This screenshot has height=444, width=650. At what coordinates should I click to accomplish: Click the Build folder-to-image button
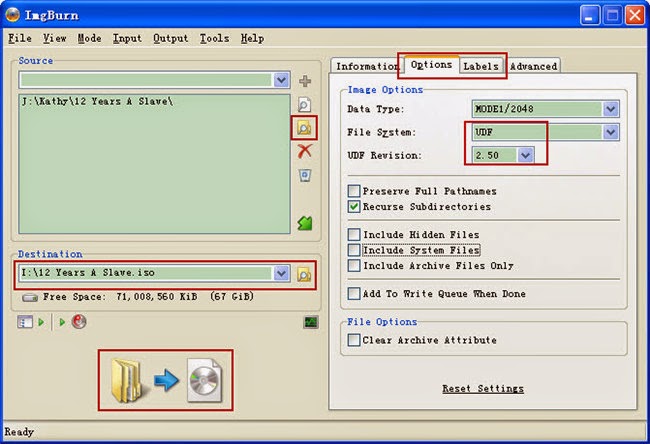coord(166,381)
